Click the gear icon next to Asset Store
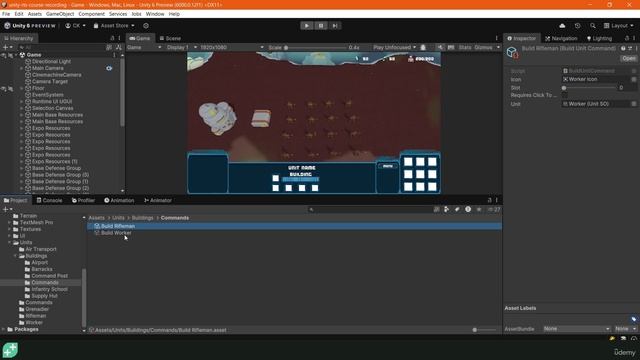Image resolution: width=640 pixels, height=360 pixels. 146,26
